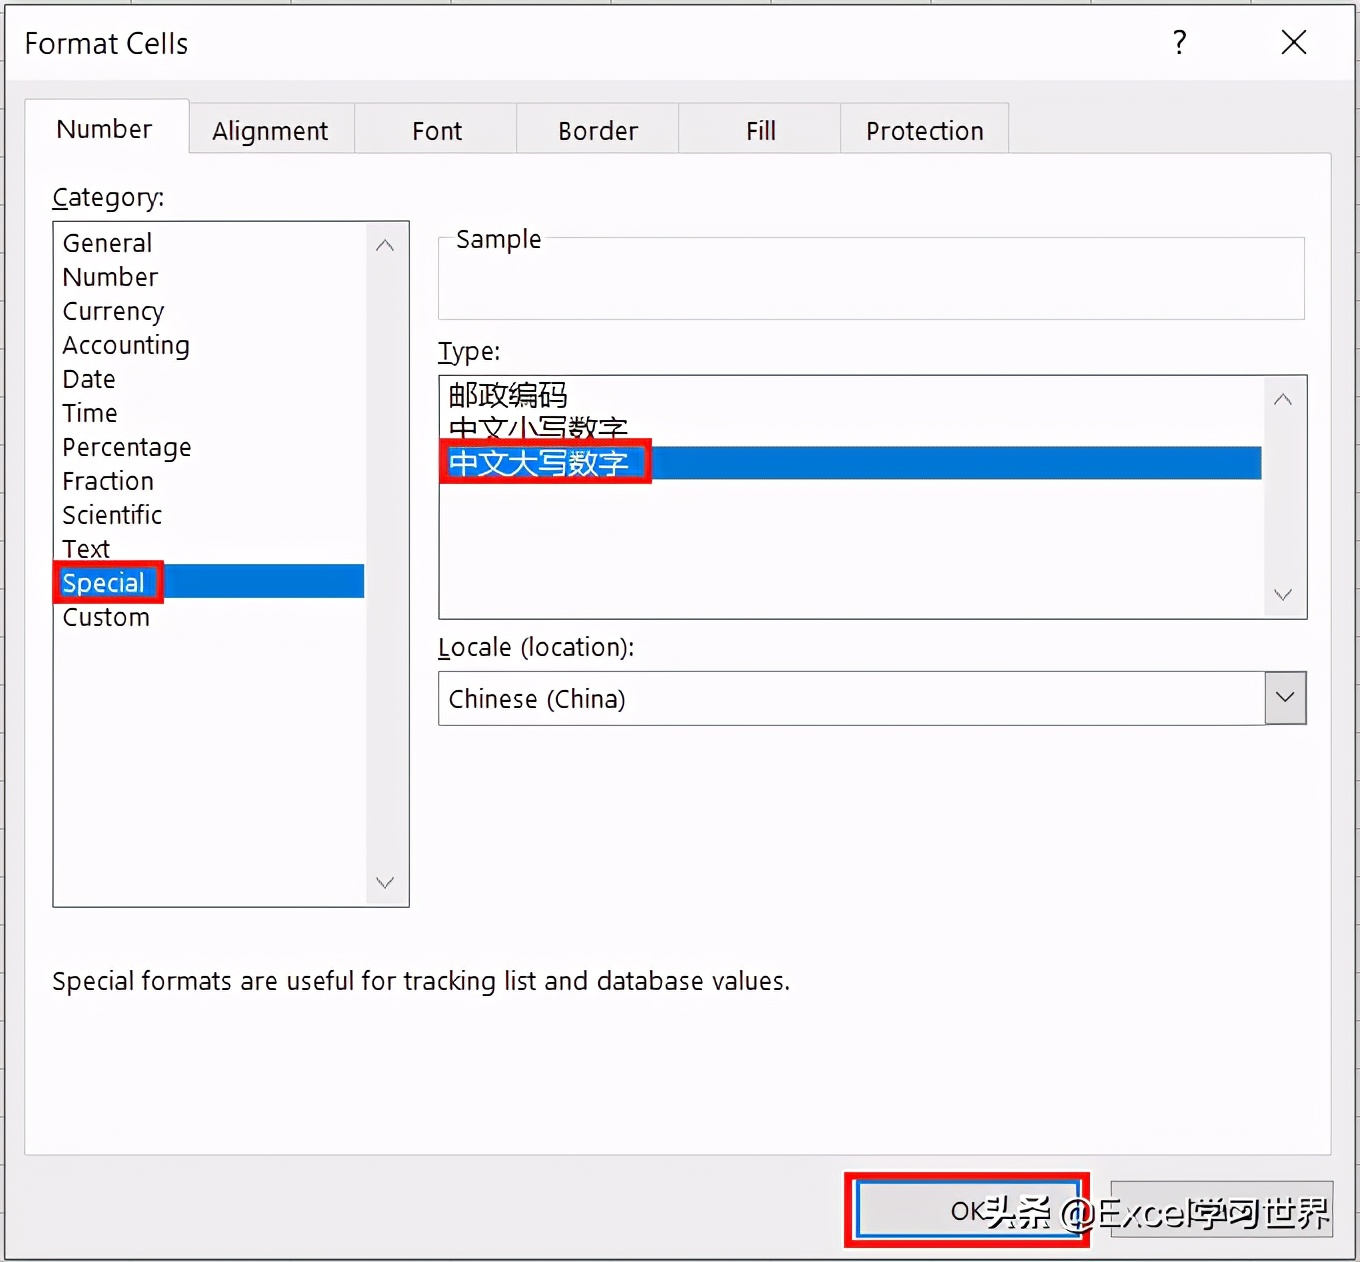This screenshot has width=1360, height=1262.
Task: Open the Locale dropdown arrow
Action: pyautogui.click(x=1285, y=698)
